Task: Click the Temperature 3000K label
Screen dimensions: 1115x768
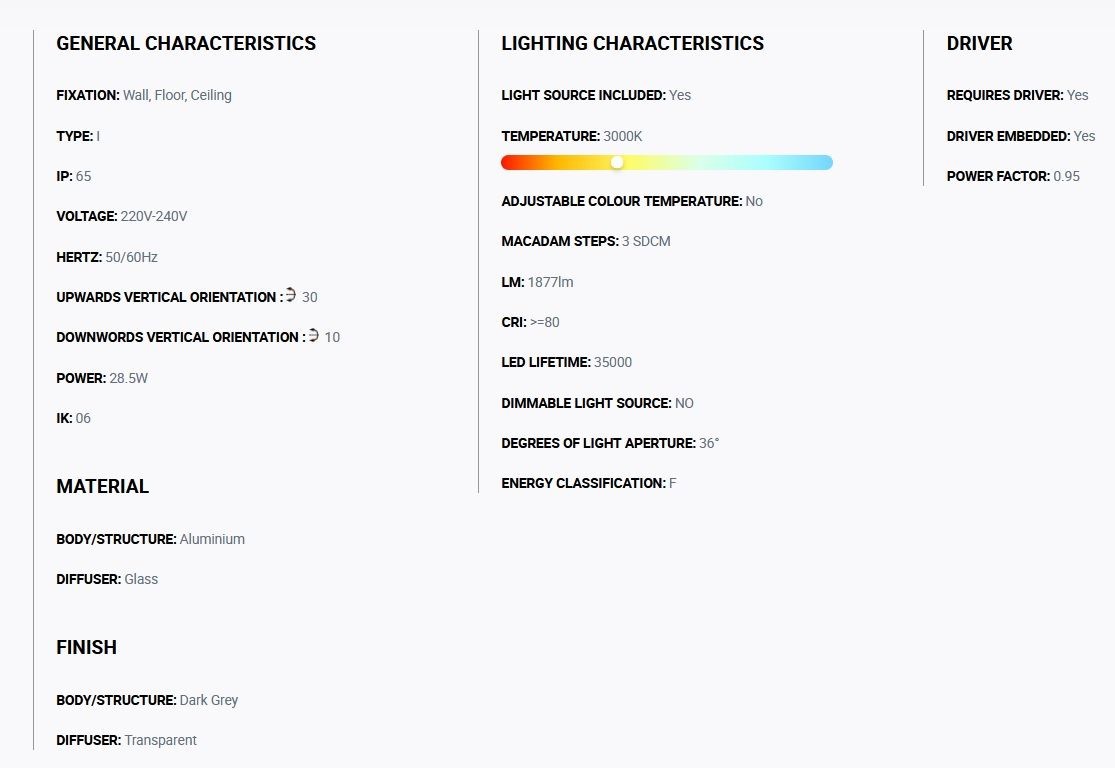Action: pyautogui.click(x=572, y=136)
